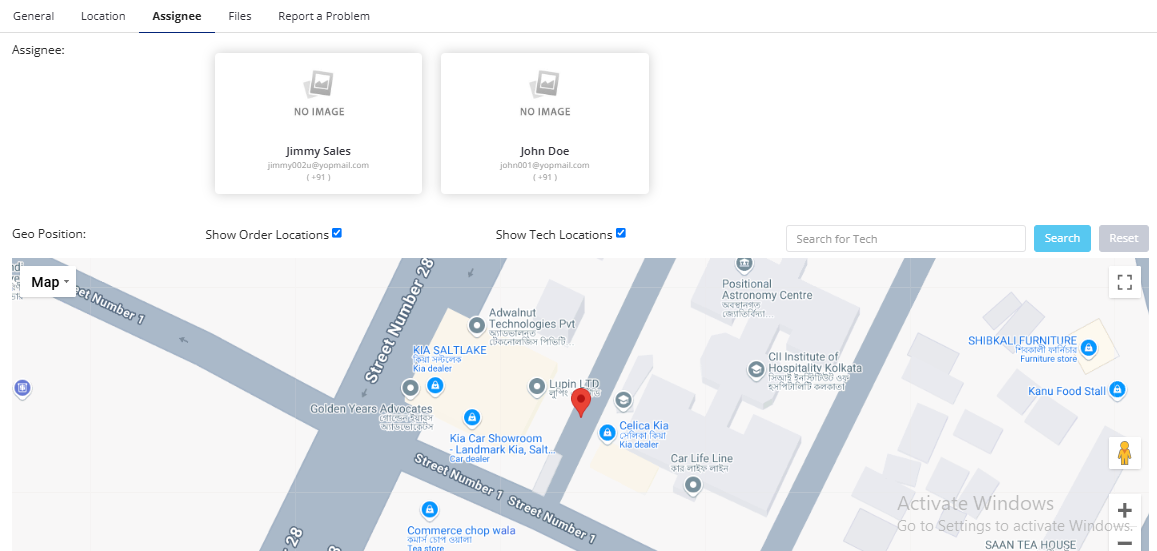Click CII Institute of Hospitality marker
The height and width of the screenshot is (551, 1157).
click(x=756, y=370)
